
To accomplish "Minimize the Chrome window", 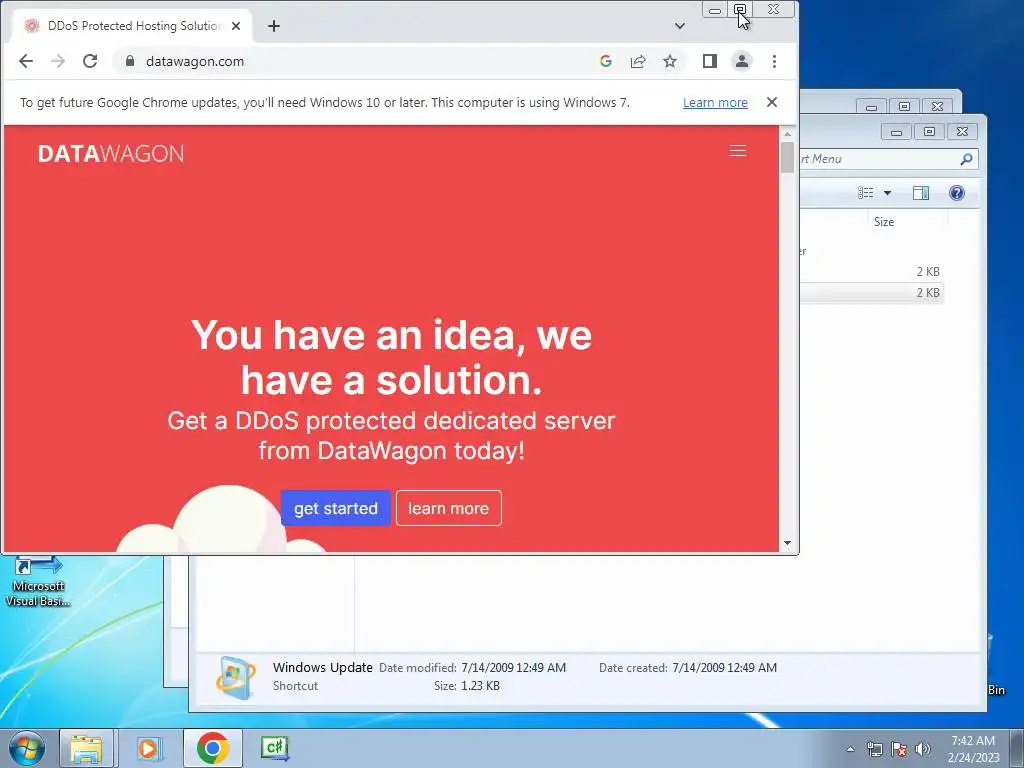I will pos(715,10).
